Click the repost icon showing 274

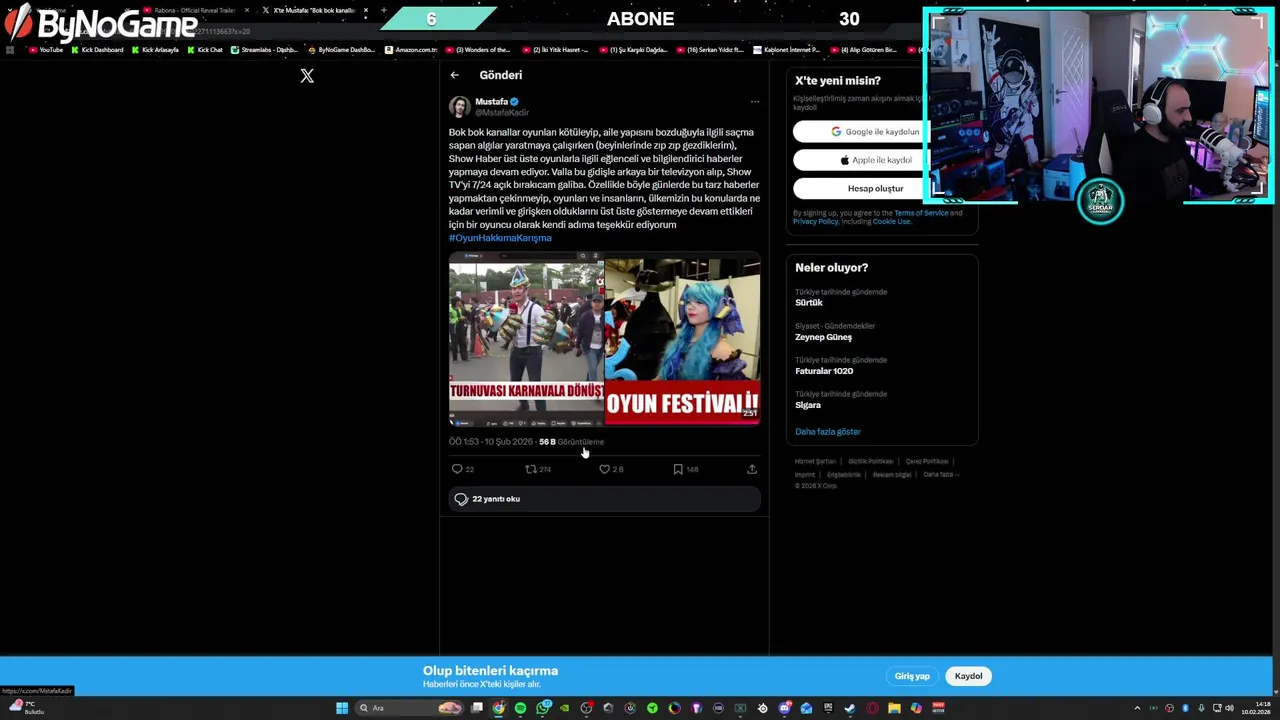[531, 469]
